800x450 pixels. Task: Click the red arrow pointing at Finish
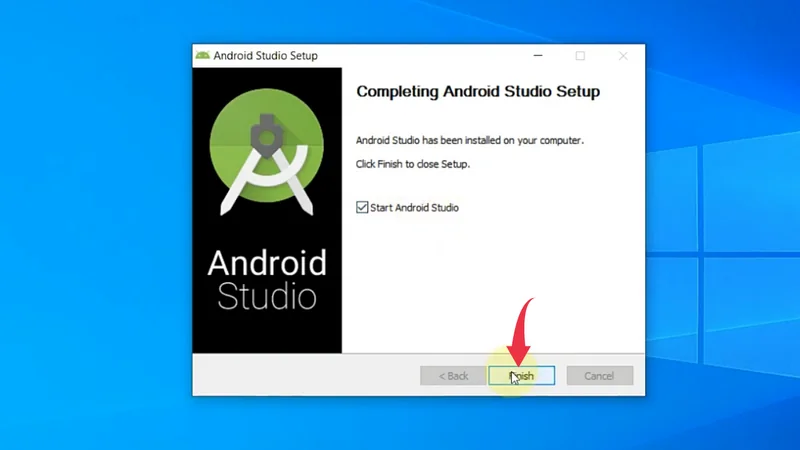tap(520, 330)
